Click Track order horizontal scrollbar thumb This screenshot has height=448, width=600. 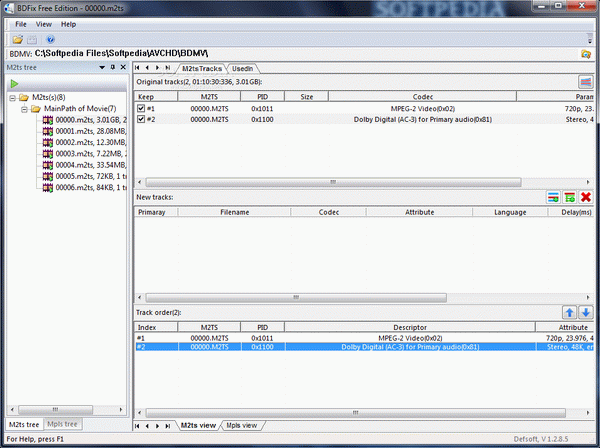[x=355, y=412]
